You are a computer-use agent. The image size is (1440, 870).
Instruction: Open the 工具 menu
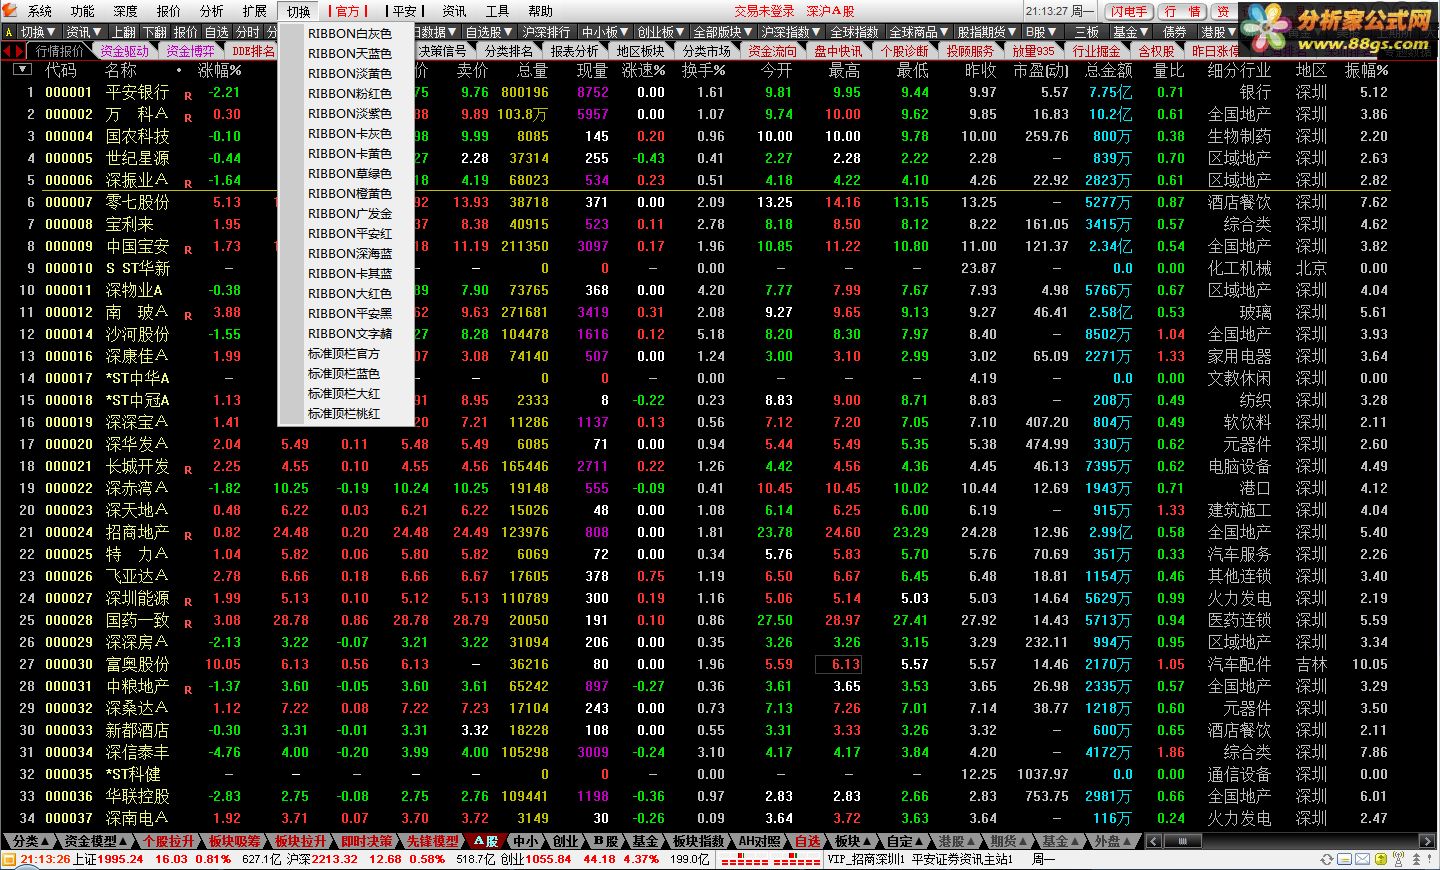497,11
